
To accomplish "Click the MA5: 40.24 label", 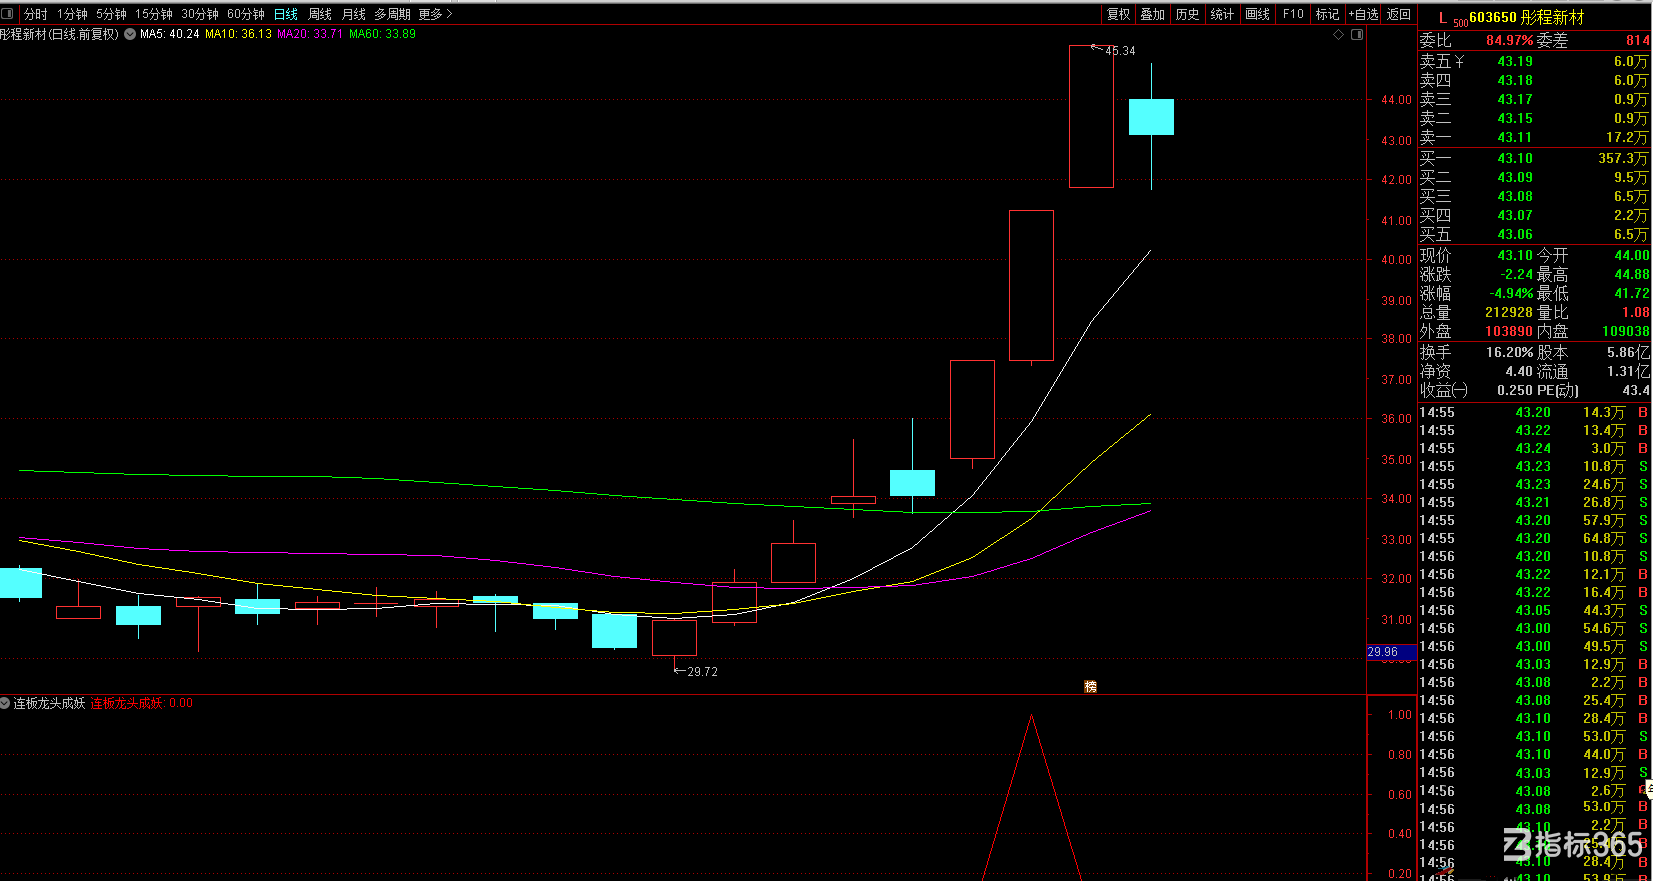I will pyautogui.click(x=170, y=34).
